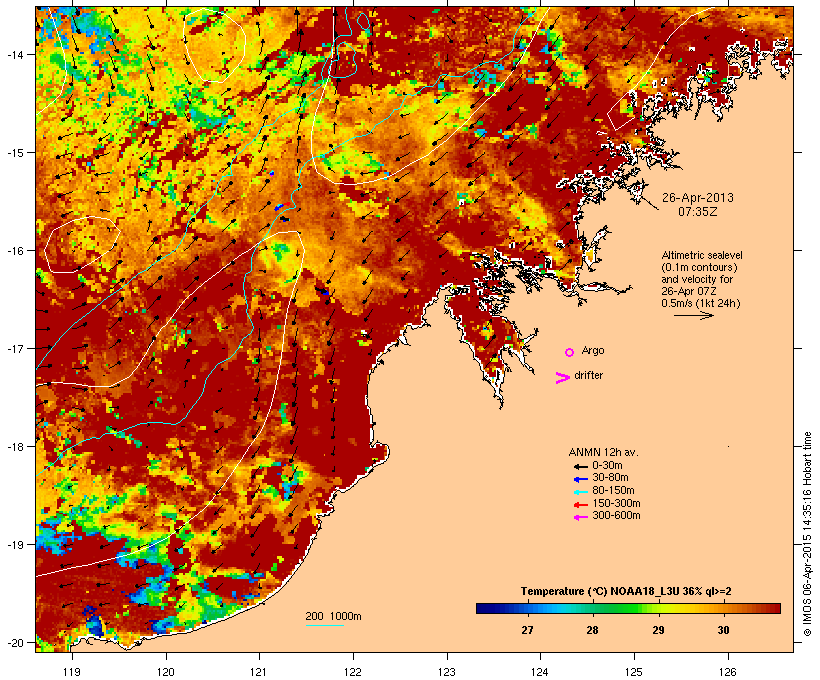Click the longitude axis label 126
820x680 pixels.
727,672
